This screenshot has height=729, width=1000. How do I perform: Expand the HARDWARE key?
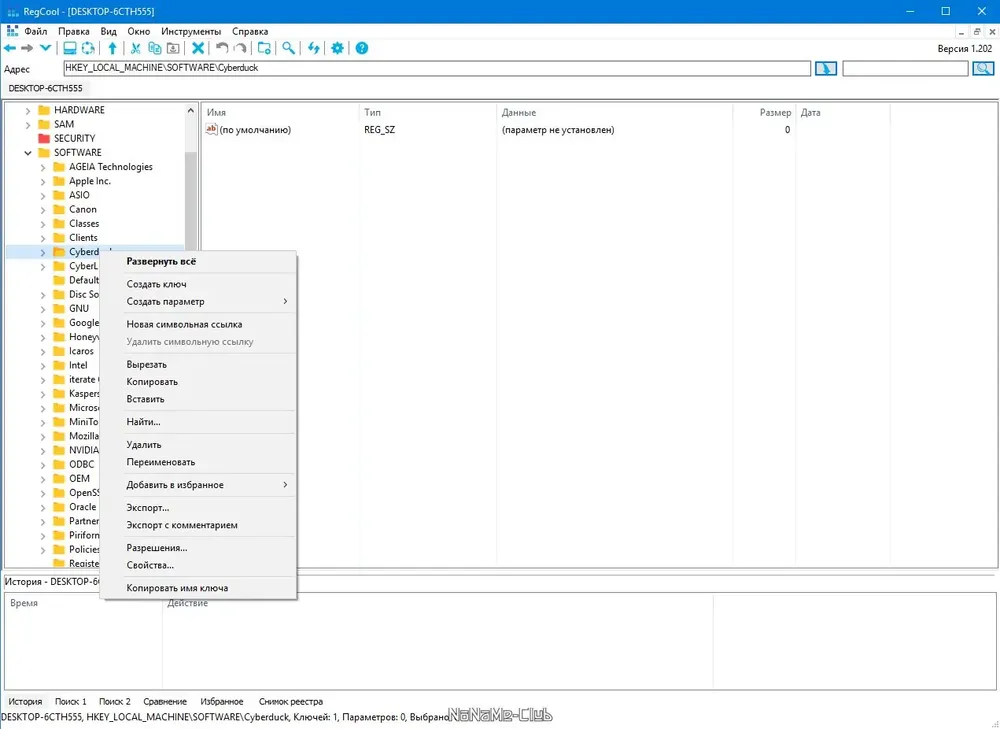point(27,110)
